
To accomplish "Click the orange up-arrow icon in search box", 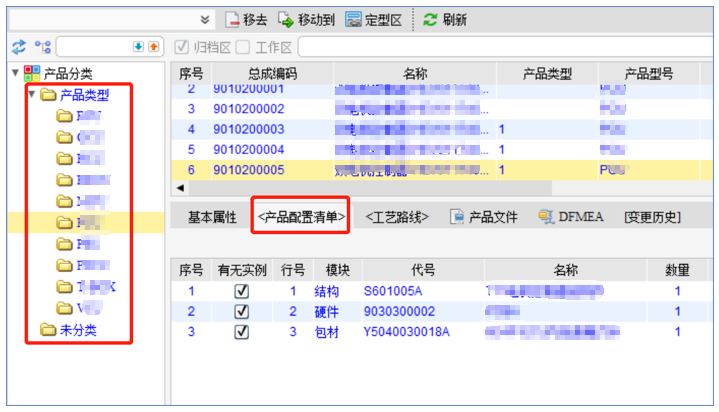I will [153, 47].
